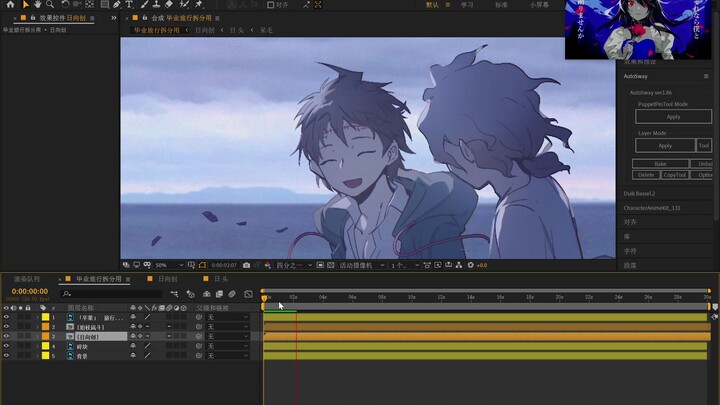This screenshot has height=405, width=720.
Task: Toggle motion blur icon in timeline
Action: (232, 294)
